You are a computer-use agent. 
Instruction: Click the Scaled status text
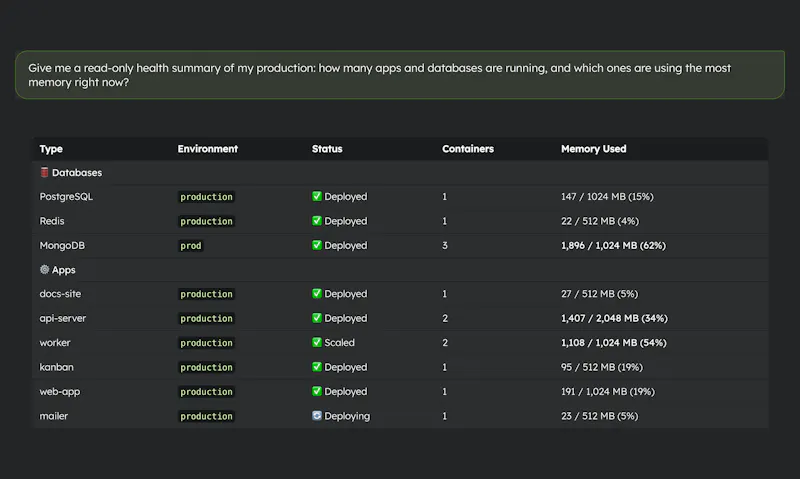coord(339,343)
